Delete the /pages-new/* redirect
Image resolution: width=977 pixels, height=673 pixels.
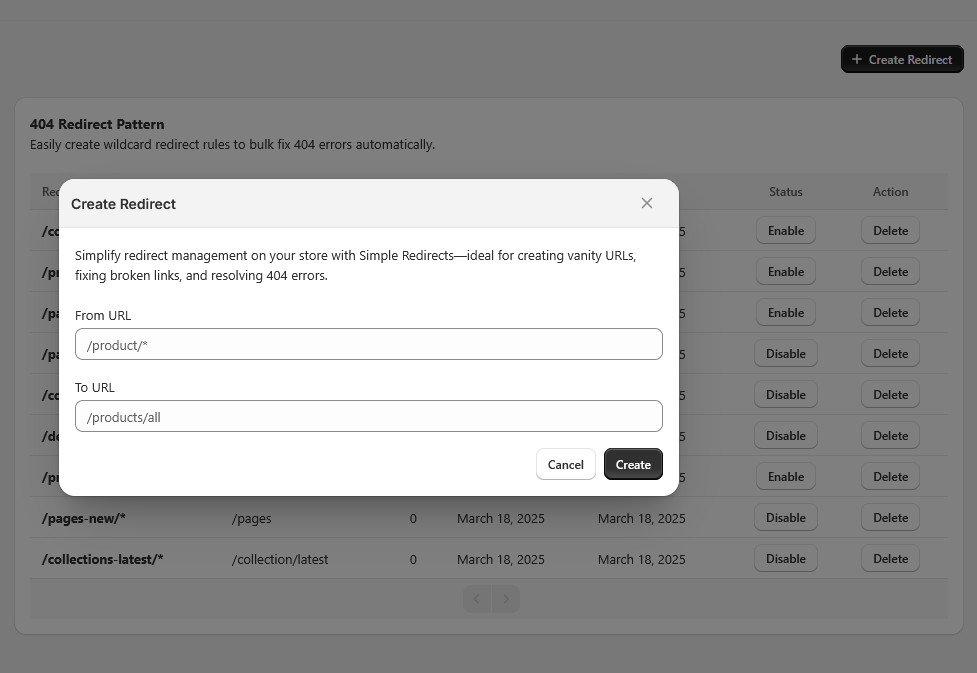pyautogui.click(x=890, y=518)
